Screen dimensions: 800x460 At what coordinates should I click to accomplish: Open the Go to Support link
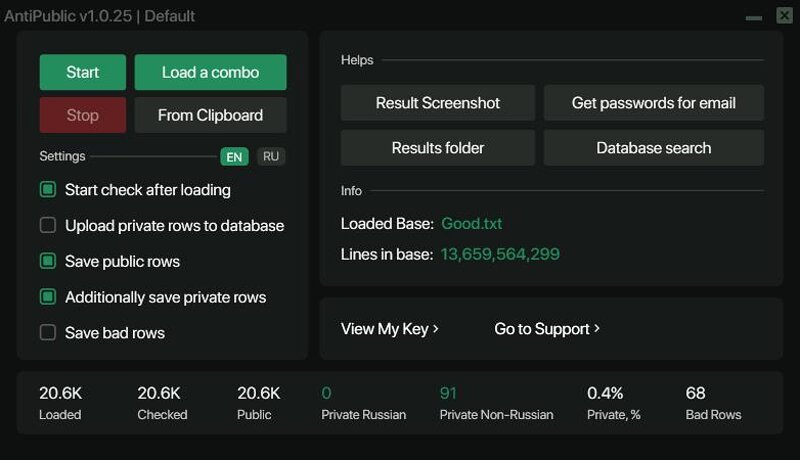point(547,329)
